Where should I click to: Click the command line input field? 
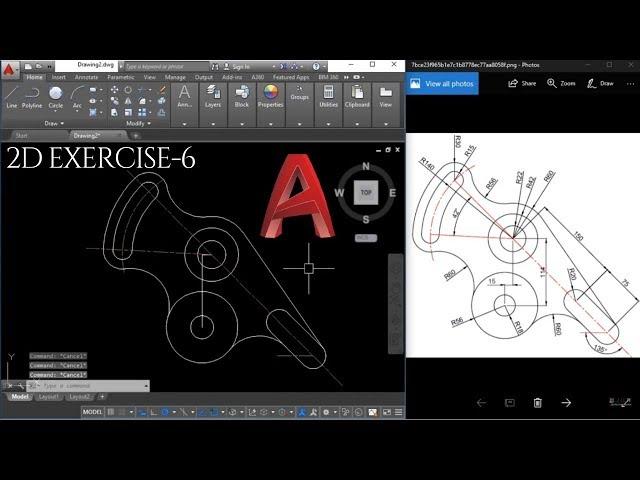87,386
